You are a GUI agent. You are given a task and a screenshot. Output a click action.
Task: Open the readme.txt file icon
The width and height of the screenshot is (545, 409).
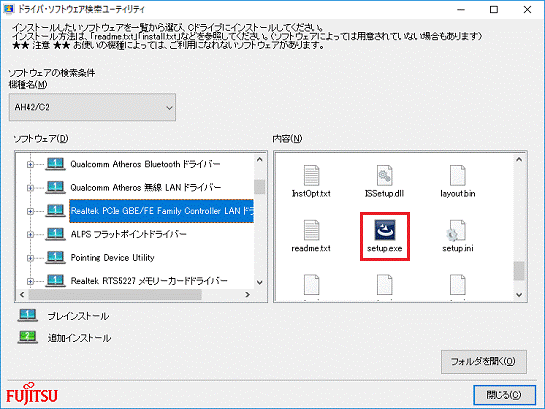pyautogui.click(x=311, y=230)
